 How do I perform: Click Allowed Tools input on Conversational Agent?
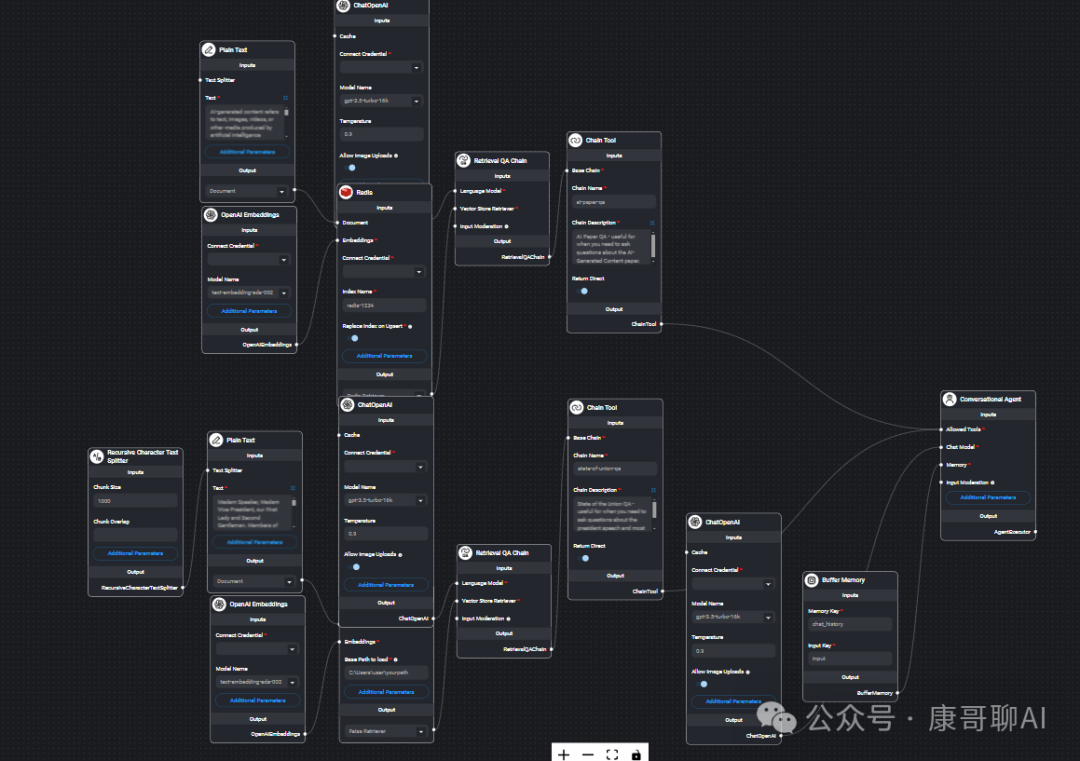(963, 429)
